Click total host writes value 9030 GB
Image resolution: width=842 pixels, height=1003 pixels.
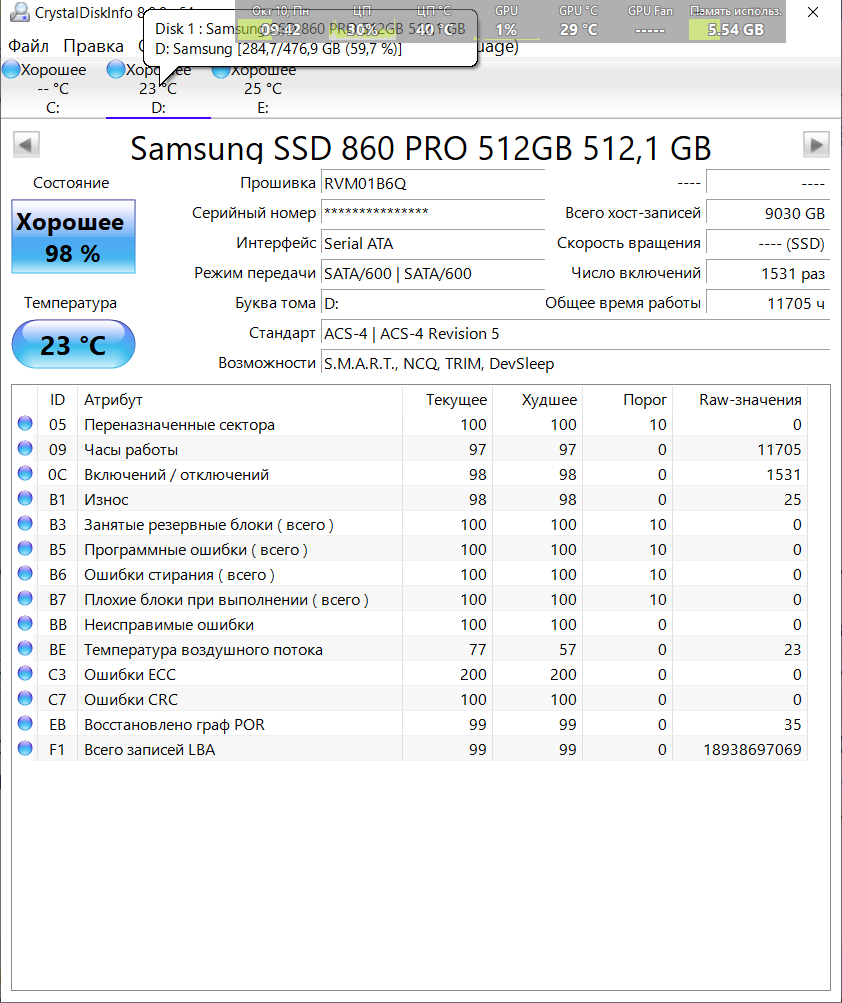tap(768, 213)
